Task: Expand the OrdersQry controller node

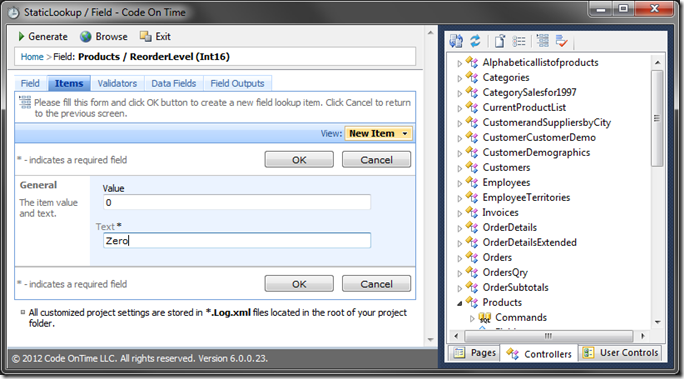Action: 459,273
